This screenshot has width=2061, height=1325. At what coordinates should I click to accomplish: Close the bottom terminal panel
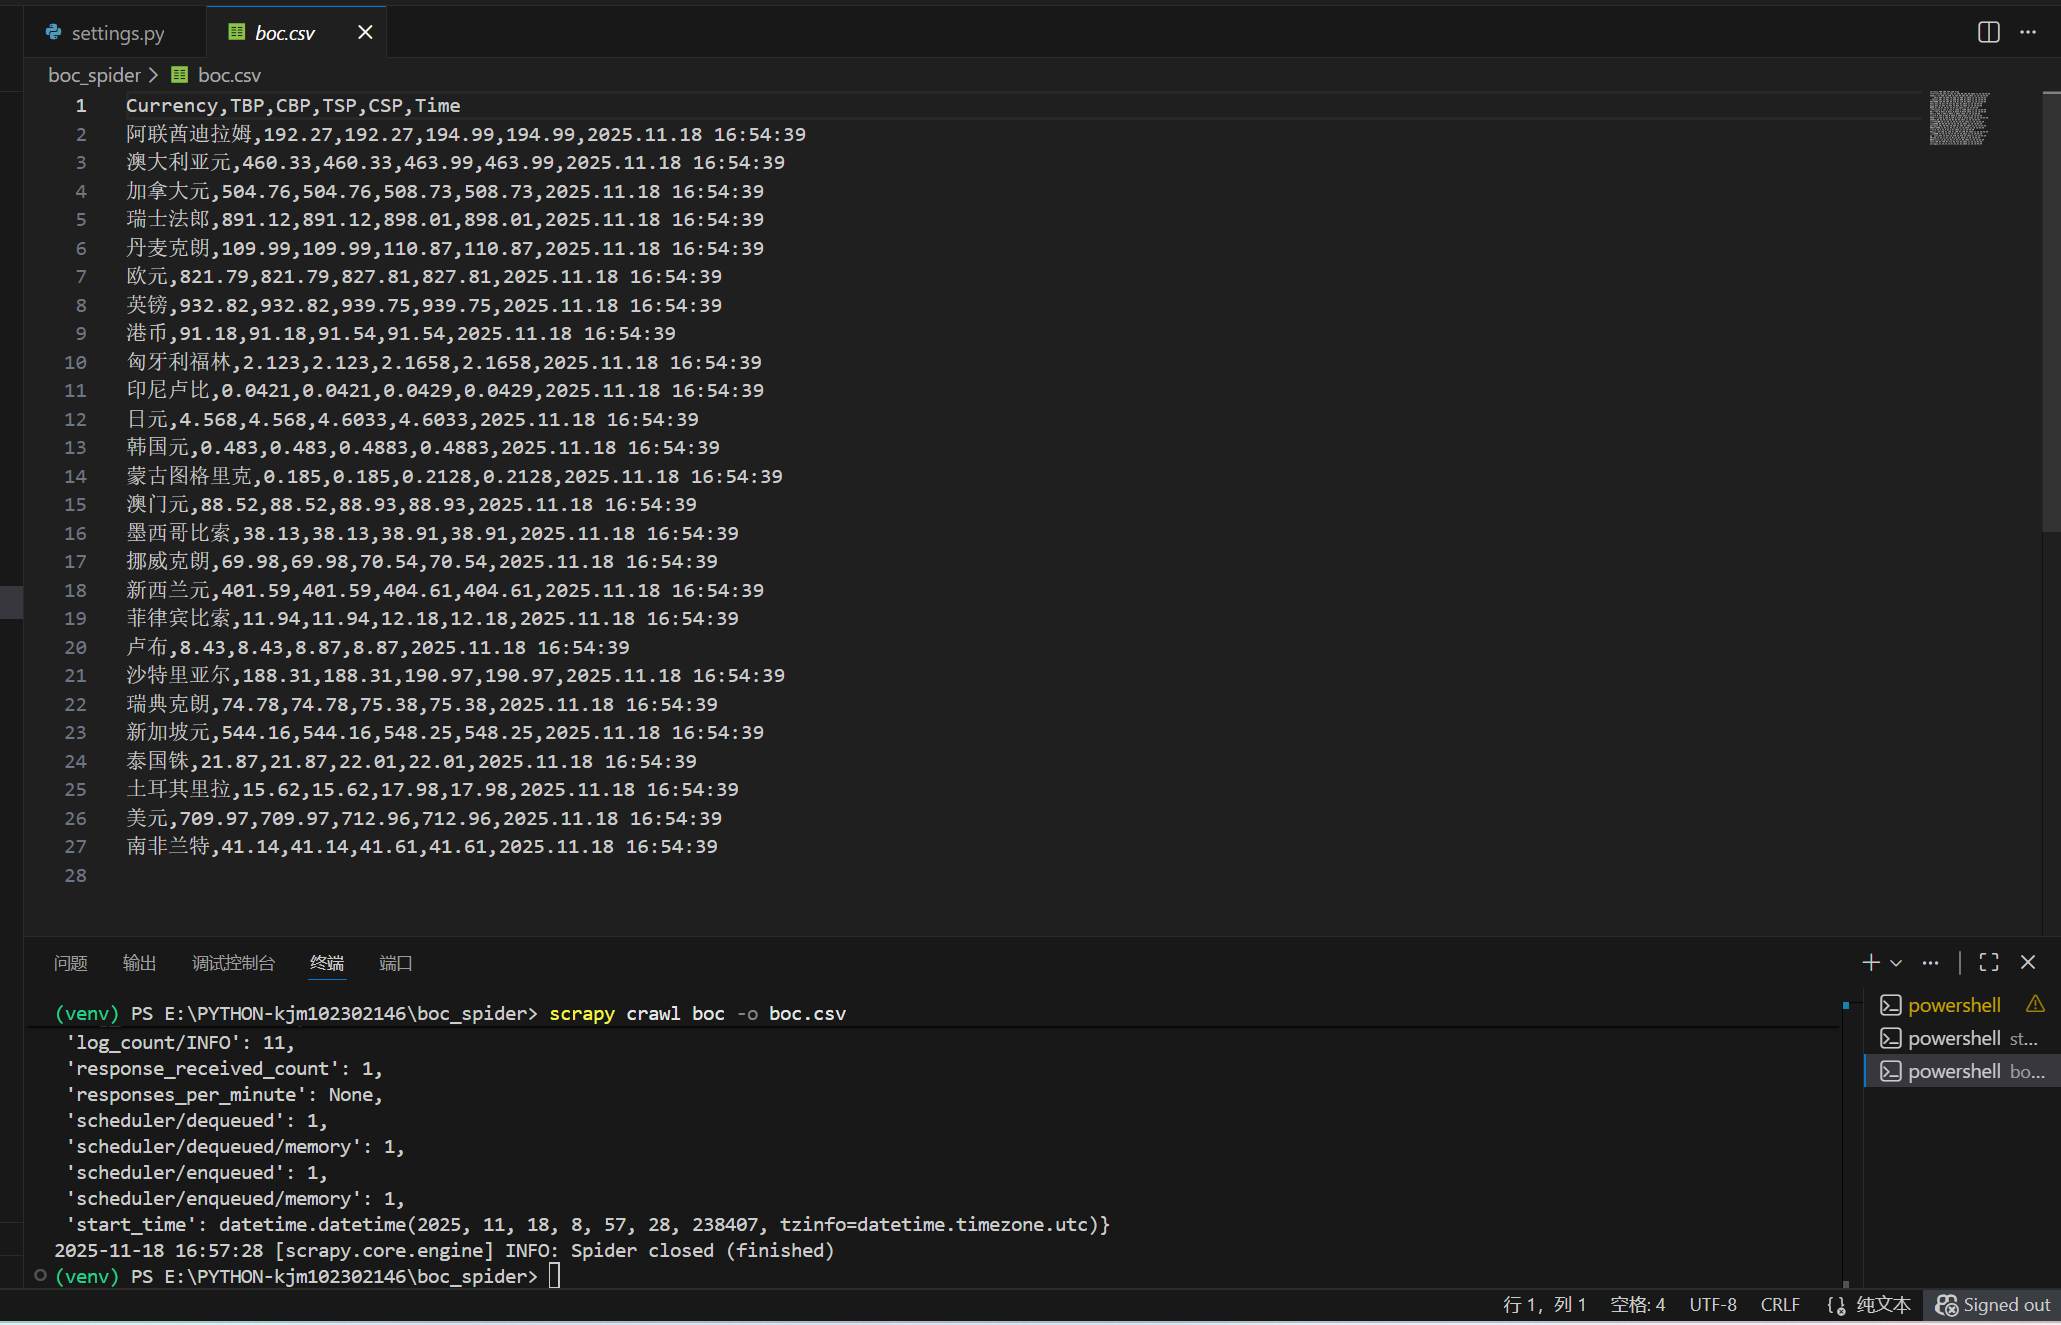click(2028, 962)
